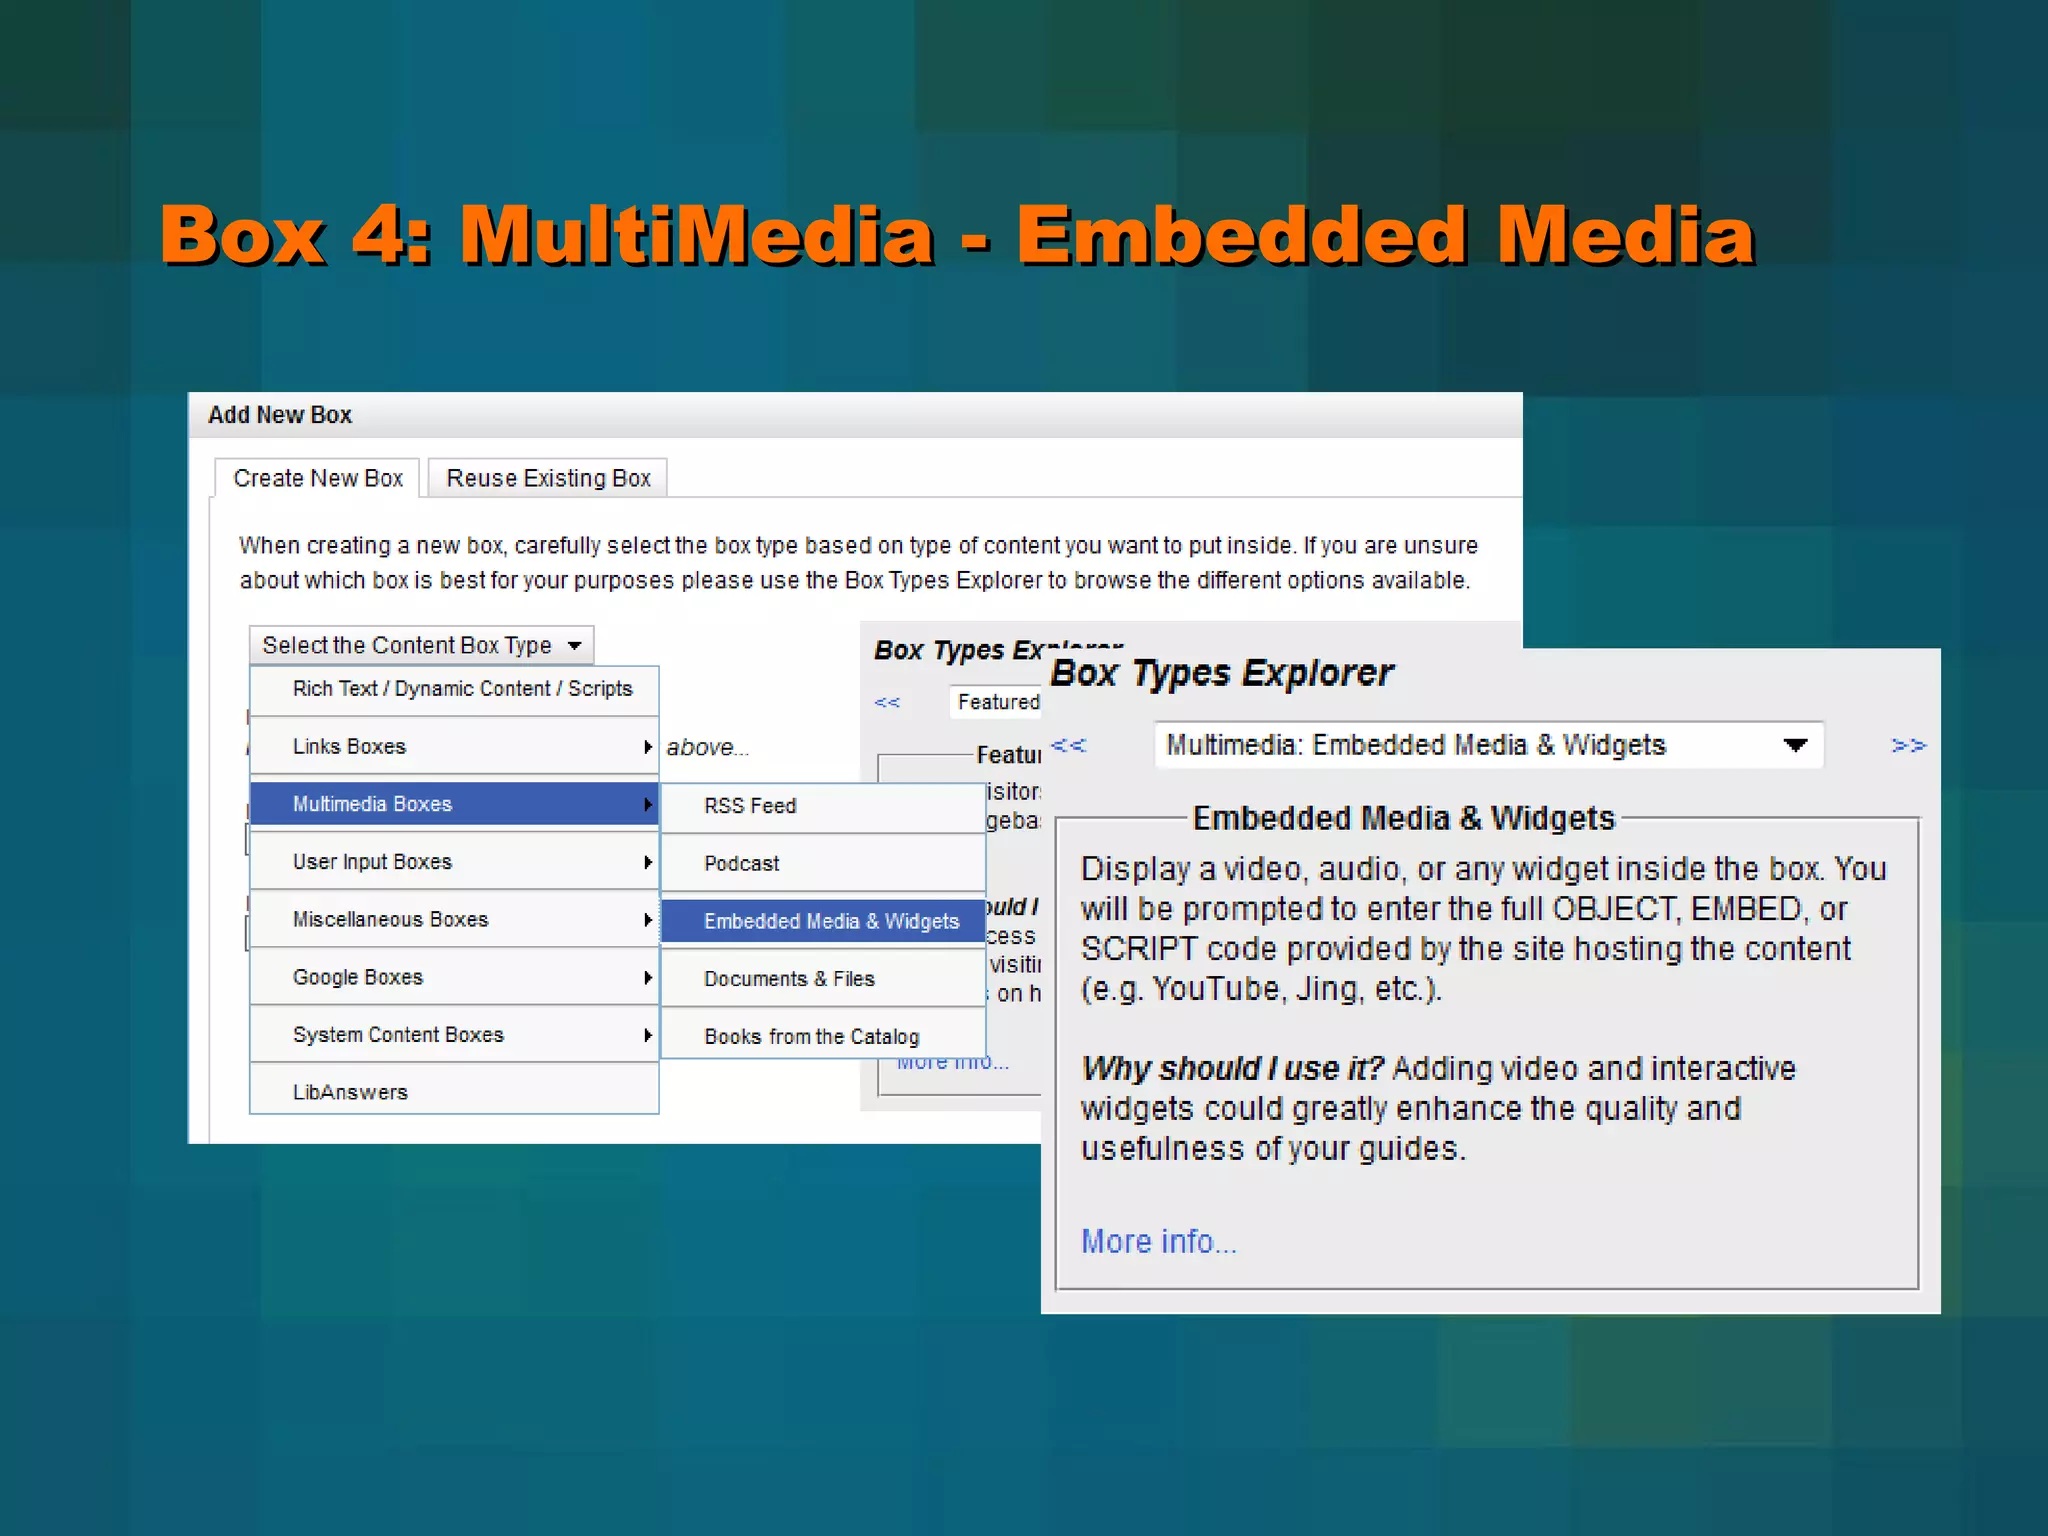Open the Multimedia: Embedded Media & Widgets dropdown

tap(1488, 745)
